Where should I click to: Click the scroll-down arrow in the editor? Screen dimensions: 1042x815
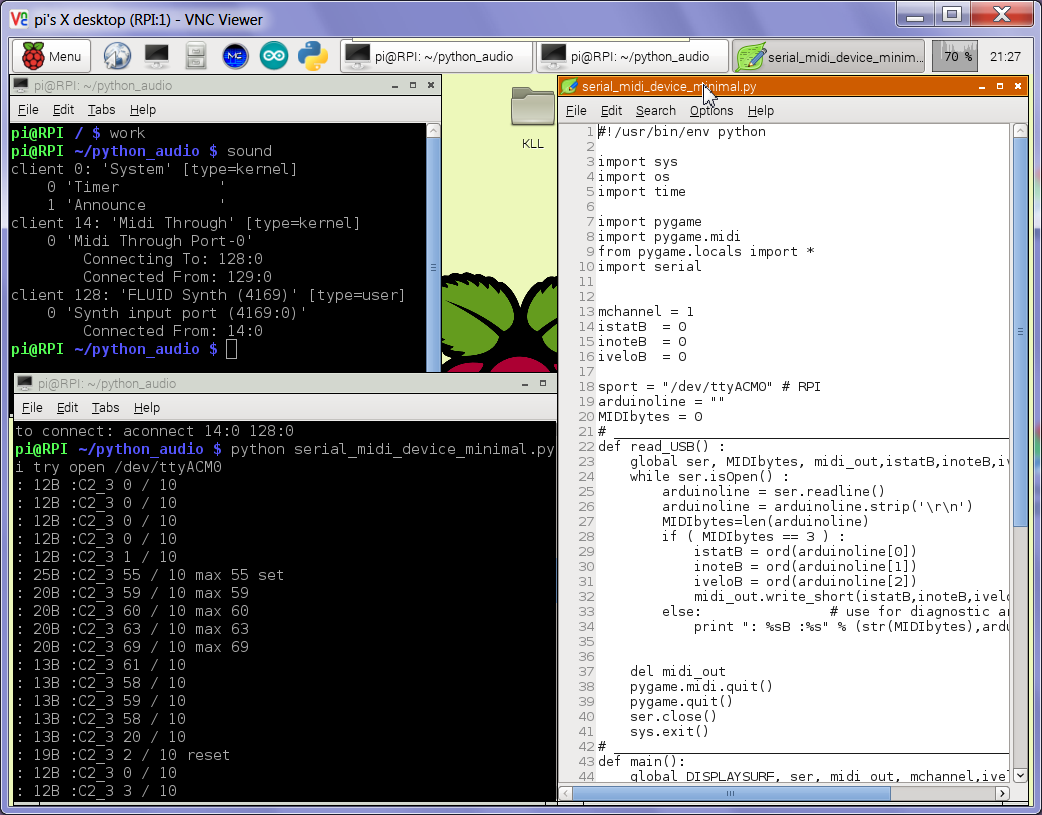click(x=1019, y=775)
